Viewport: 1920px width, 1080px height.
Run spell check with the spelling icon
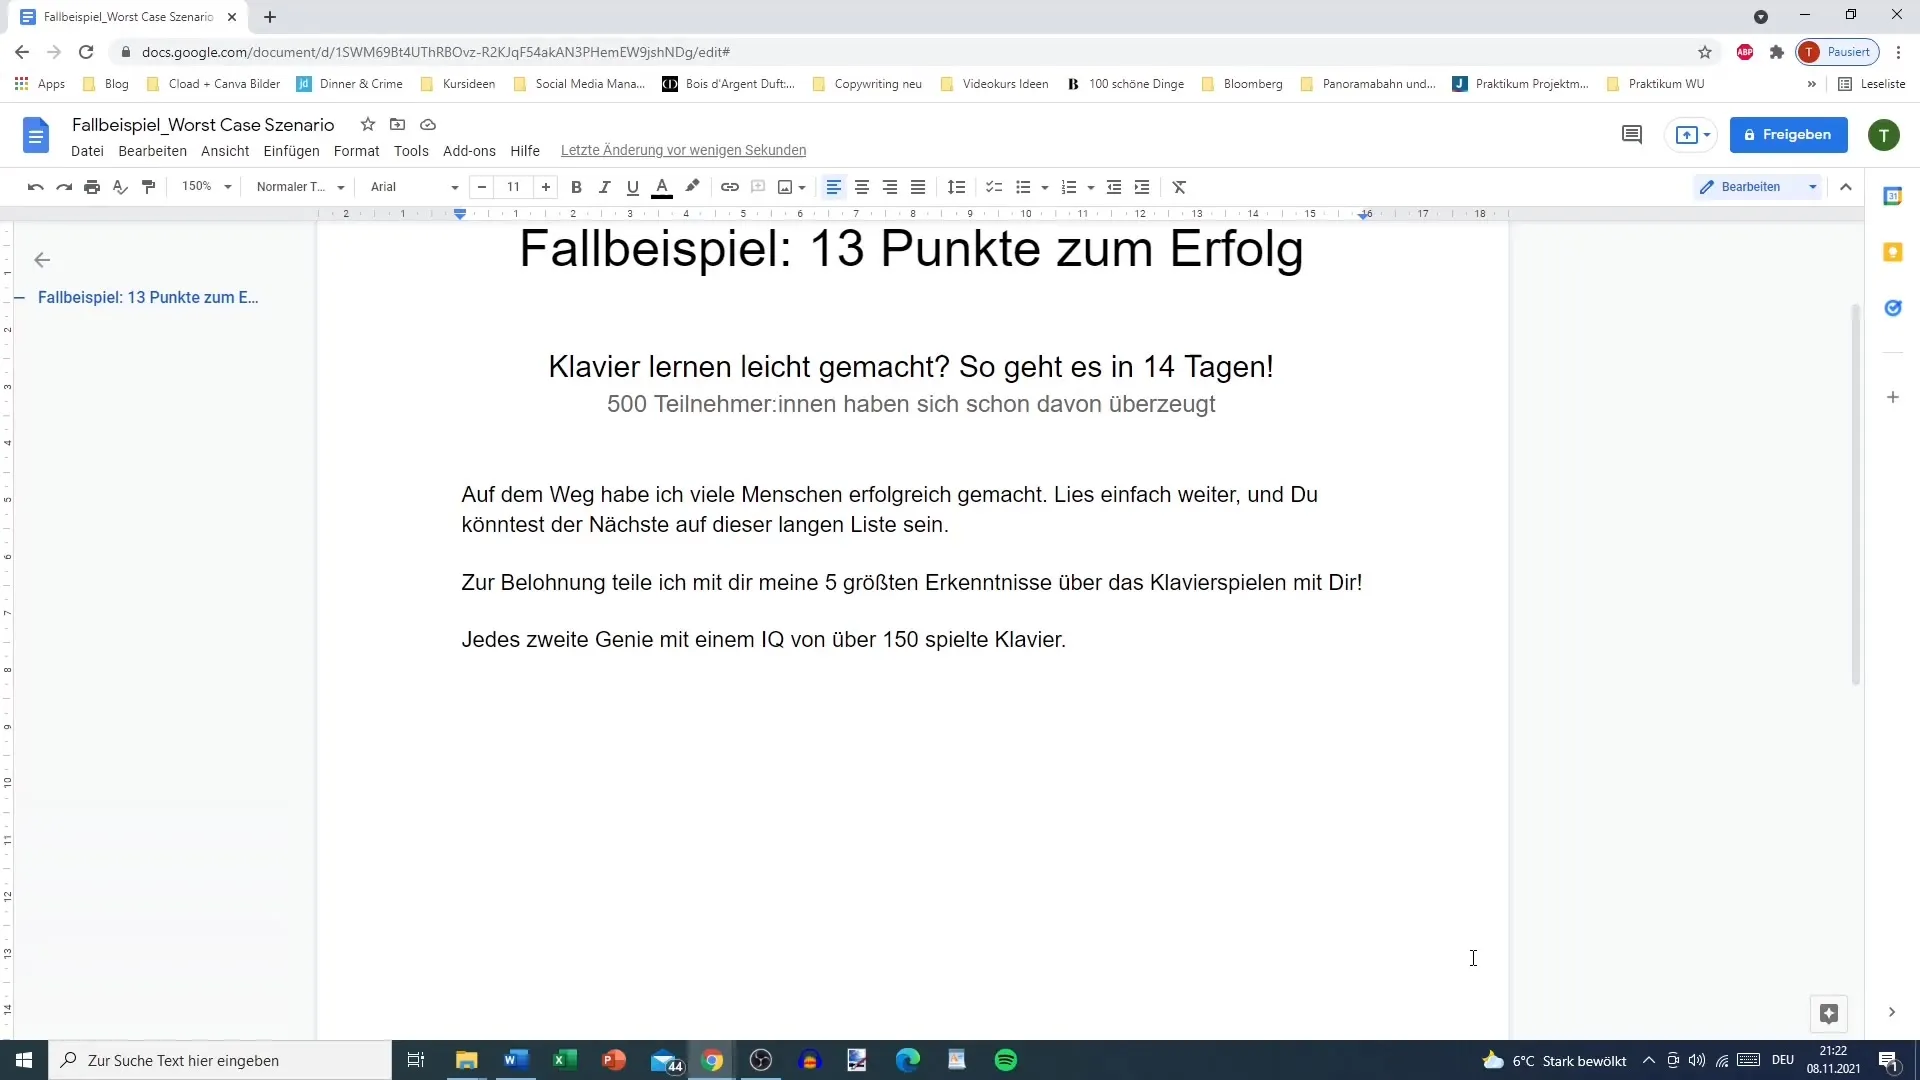(x=120, y=187)
